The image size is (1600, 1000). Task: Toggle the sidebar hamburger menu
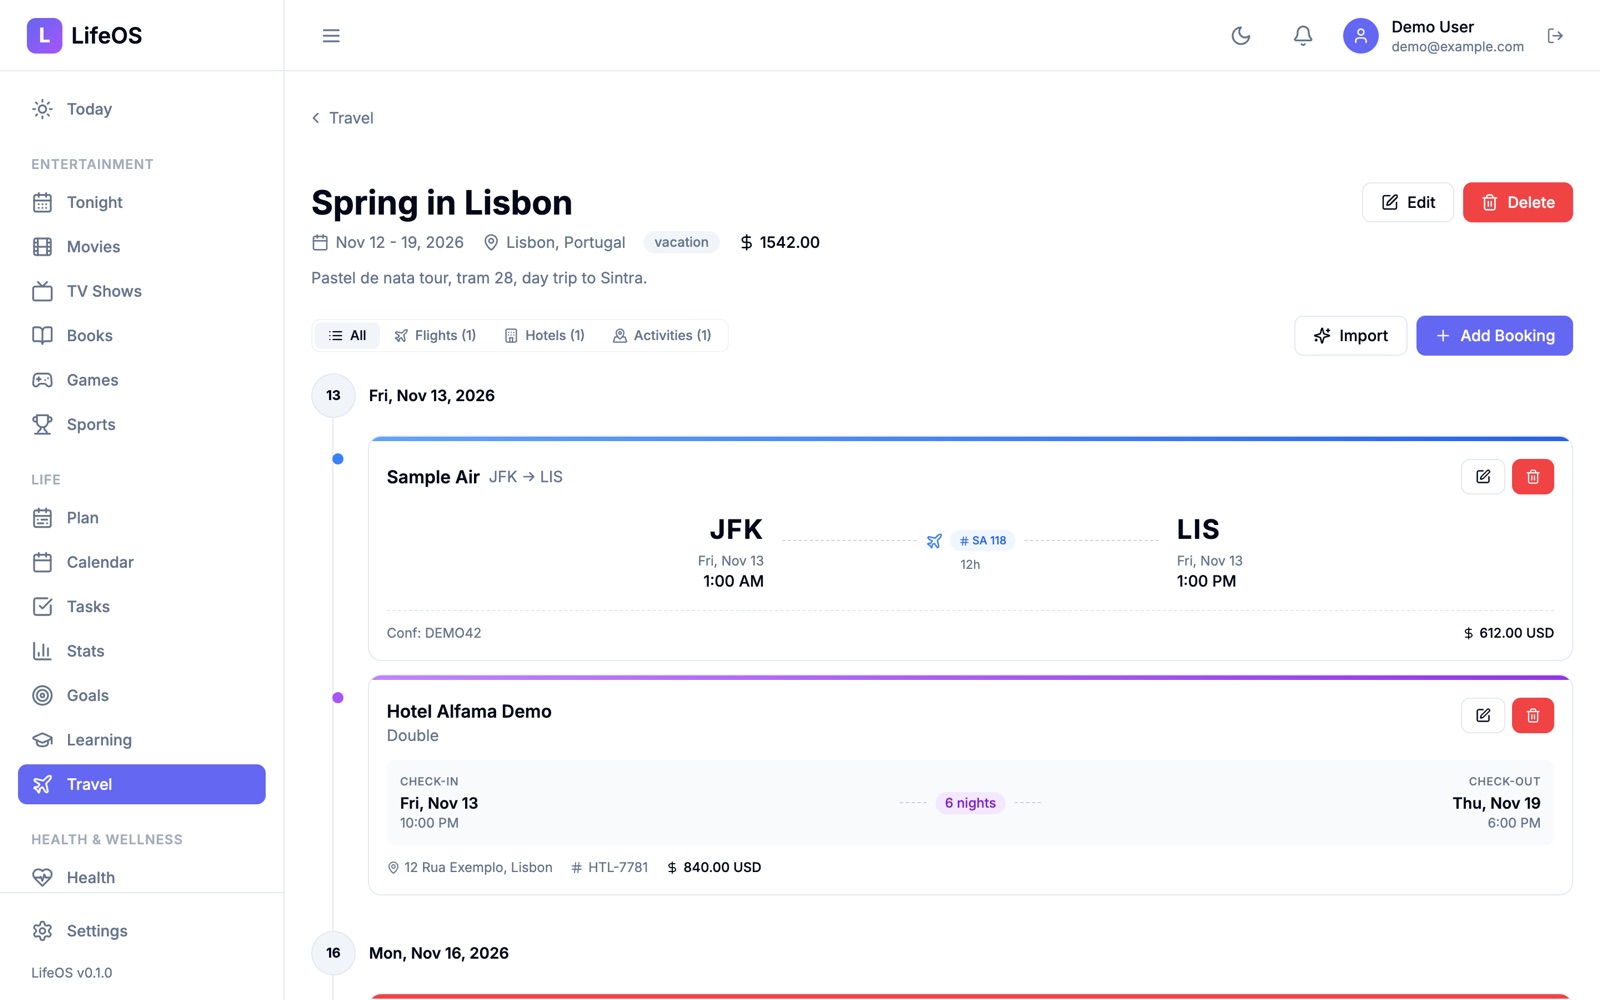[331, 36]
